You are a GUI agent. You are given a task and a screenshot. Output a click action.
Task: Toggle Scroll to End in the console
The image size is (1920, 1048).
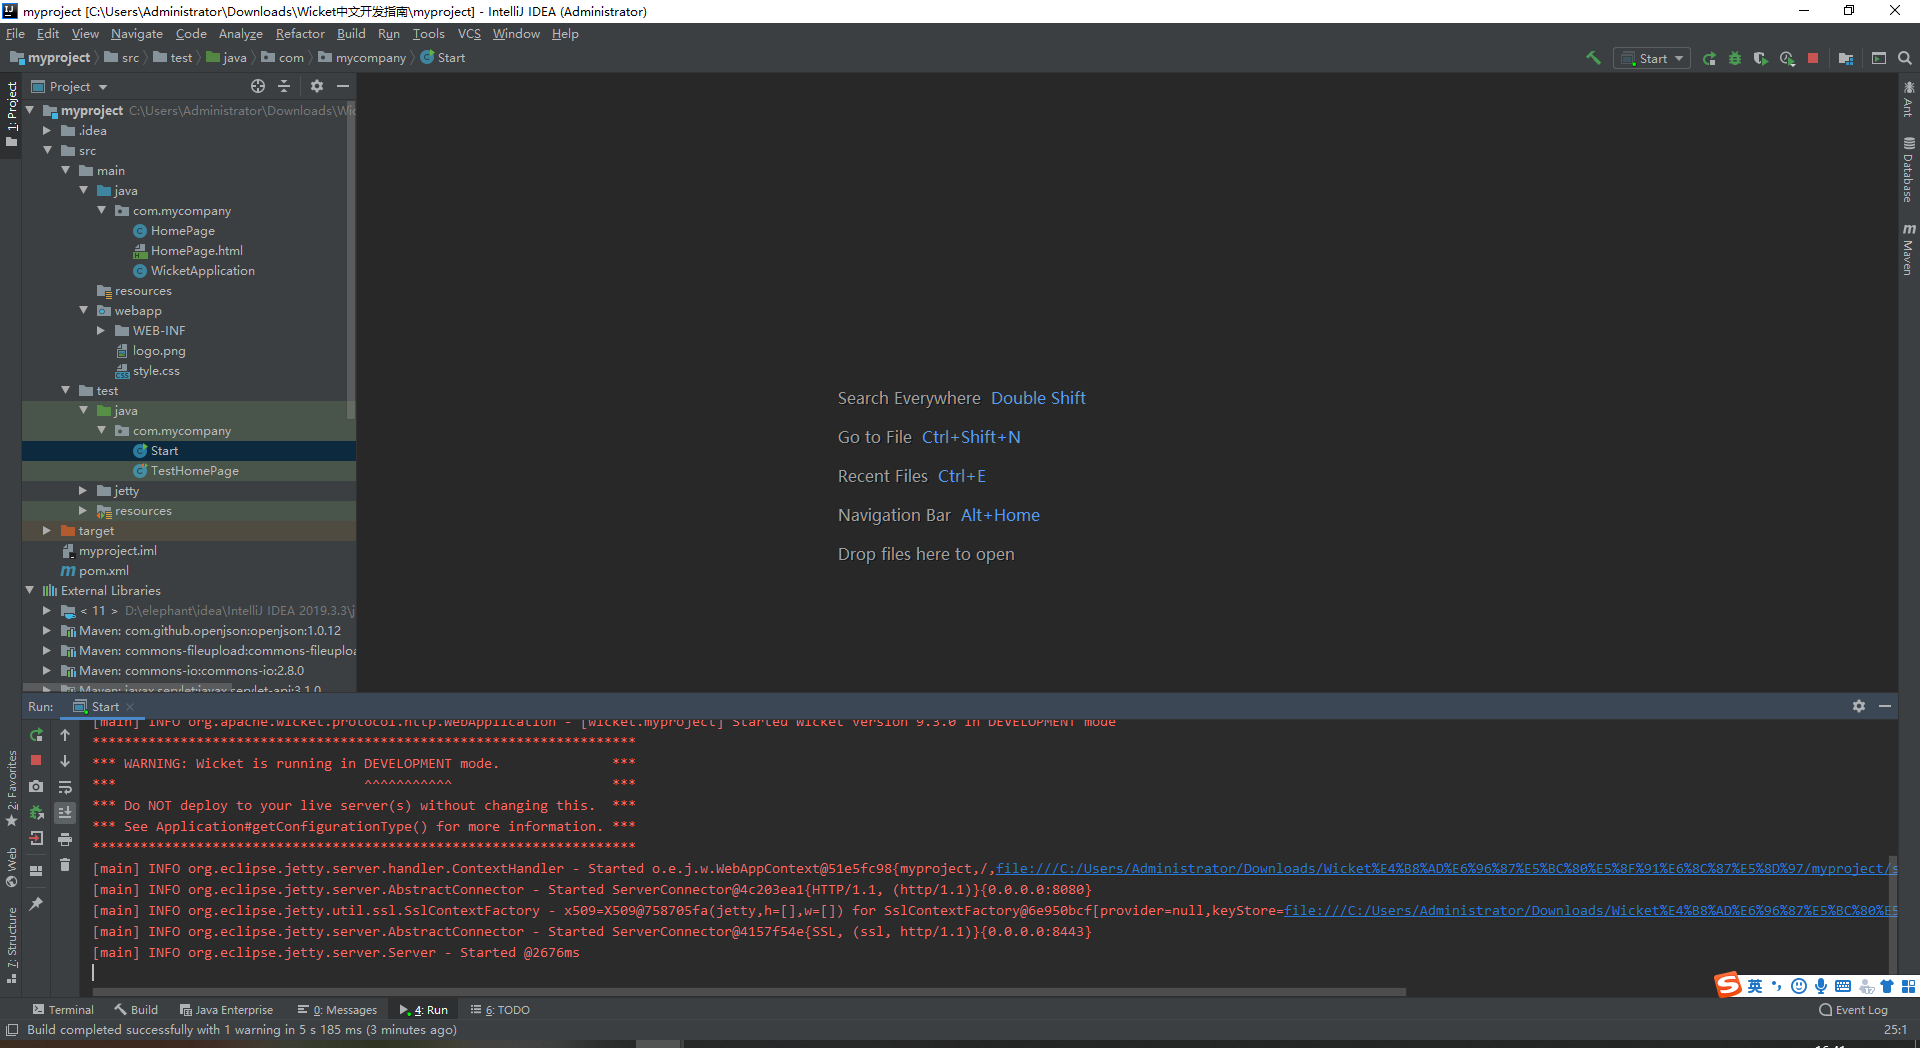(x=65, y=813)
